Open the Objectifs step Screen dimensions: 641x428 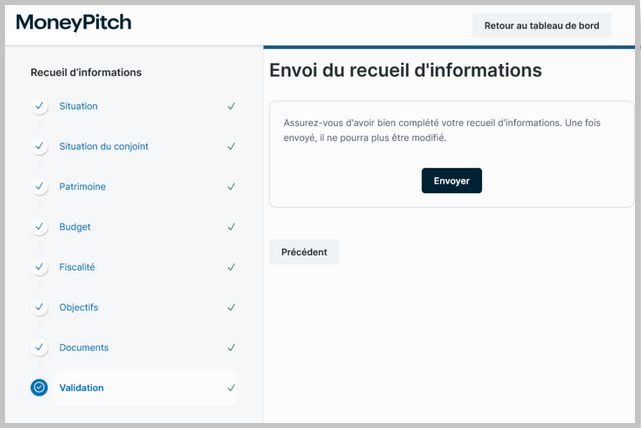point(78,307)
